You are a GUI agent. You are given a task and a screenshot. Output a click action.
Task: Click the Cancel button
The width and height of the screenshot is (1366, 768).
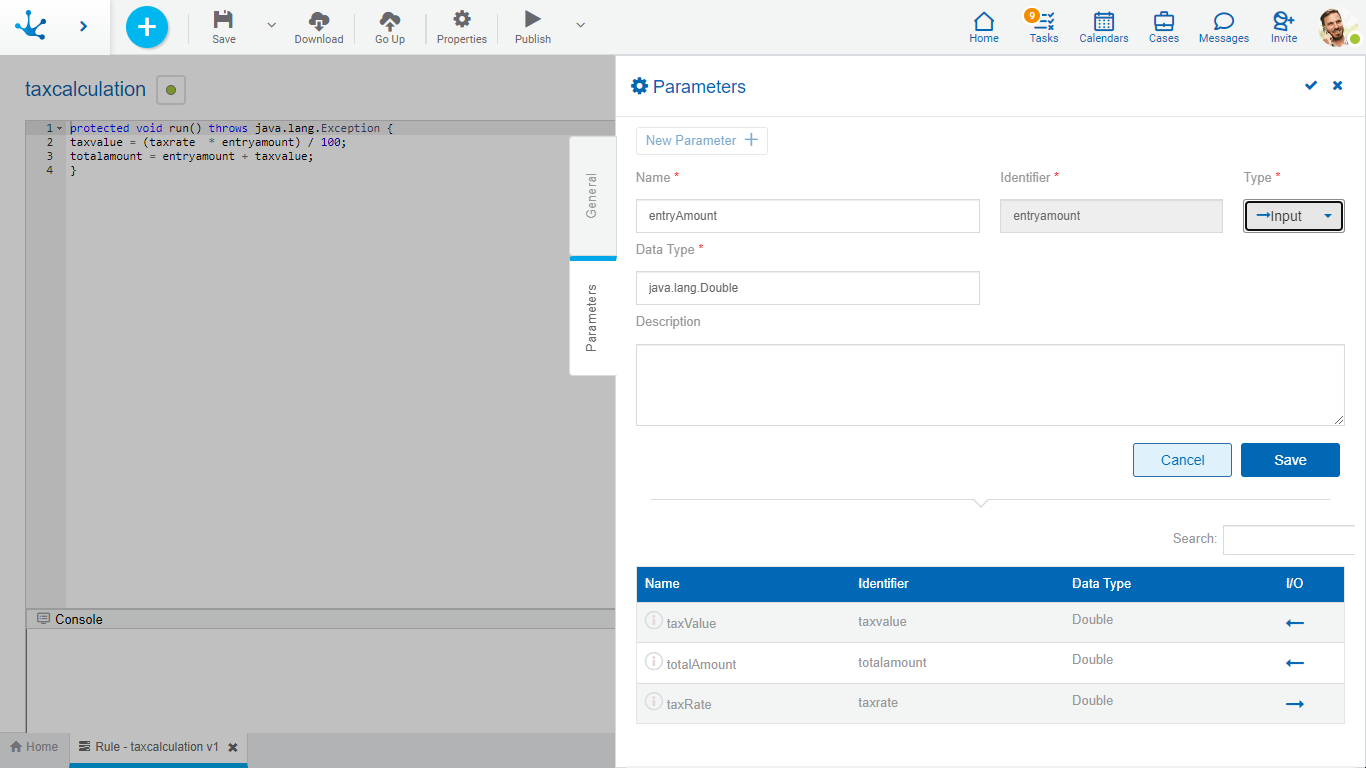(1182, 460)
